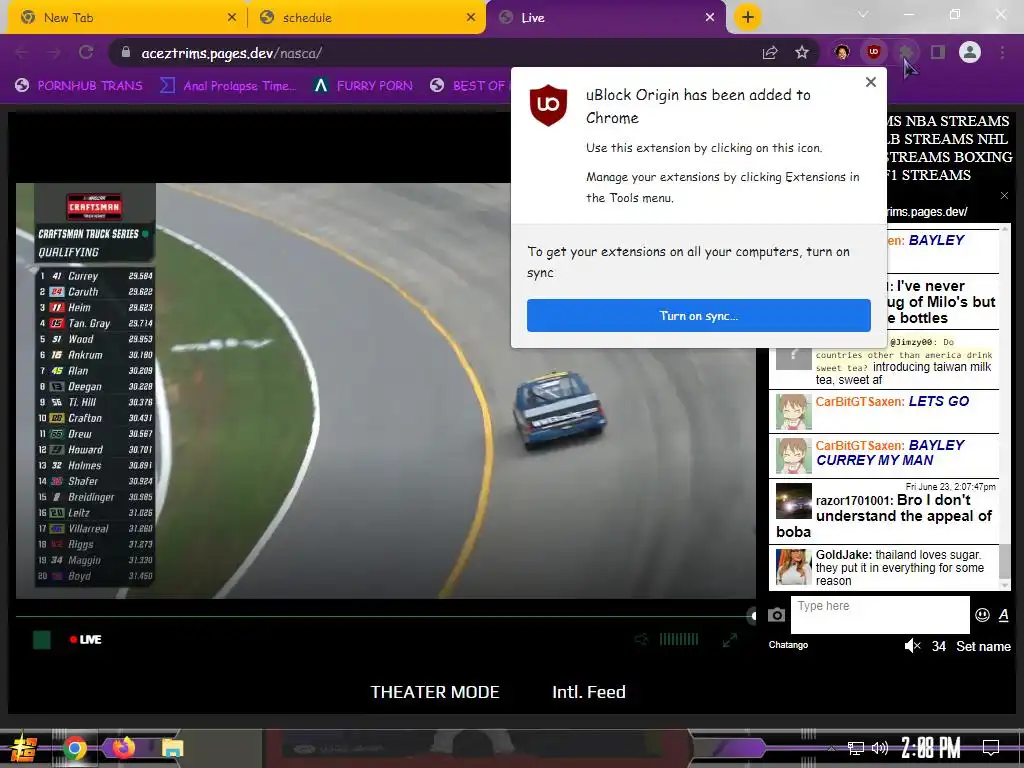Click the share page icon in address bar
Screen dimensions: 1024x768
(x=770, y=53)
